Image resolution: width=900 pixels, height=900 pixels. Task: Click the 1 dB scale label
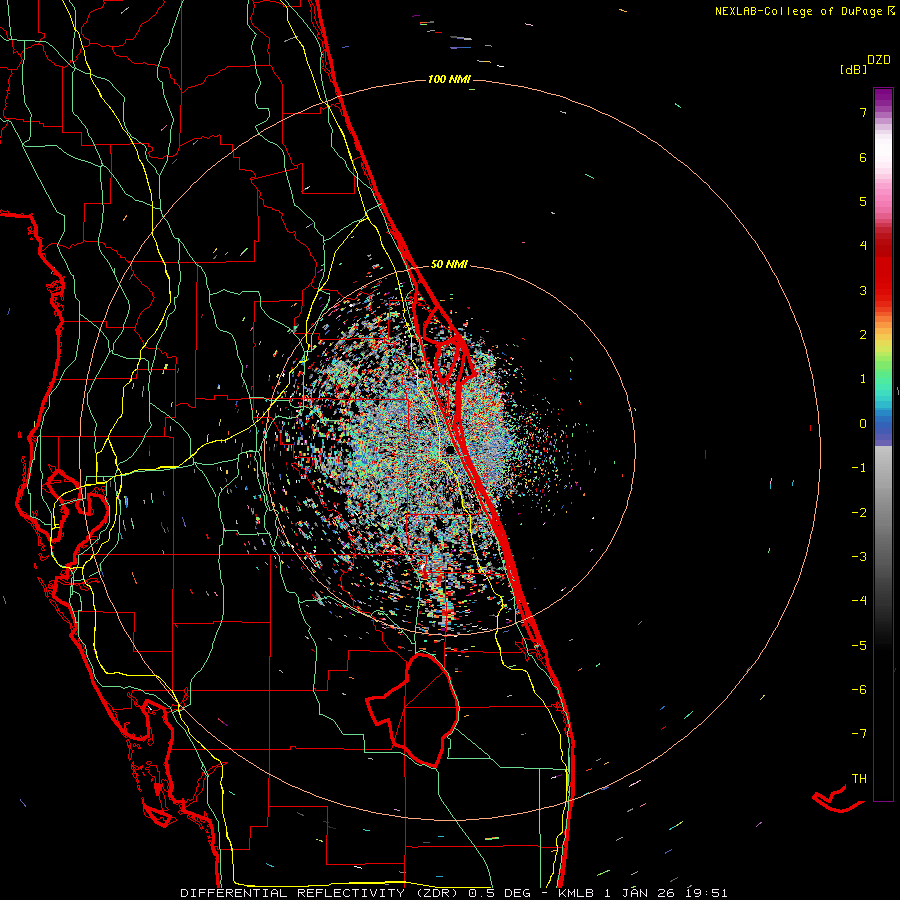[863, 379]
